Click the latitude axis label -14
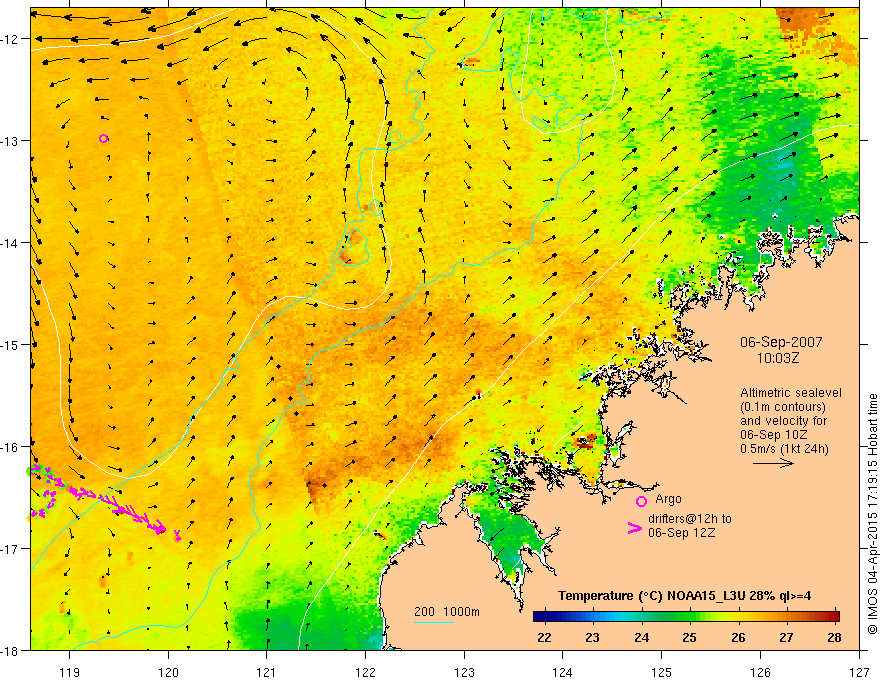 12,243
